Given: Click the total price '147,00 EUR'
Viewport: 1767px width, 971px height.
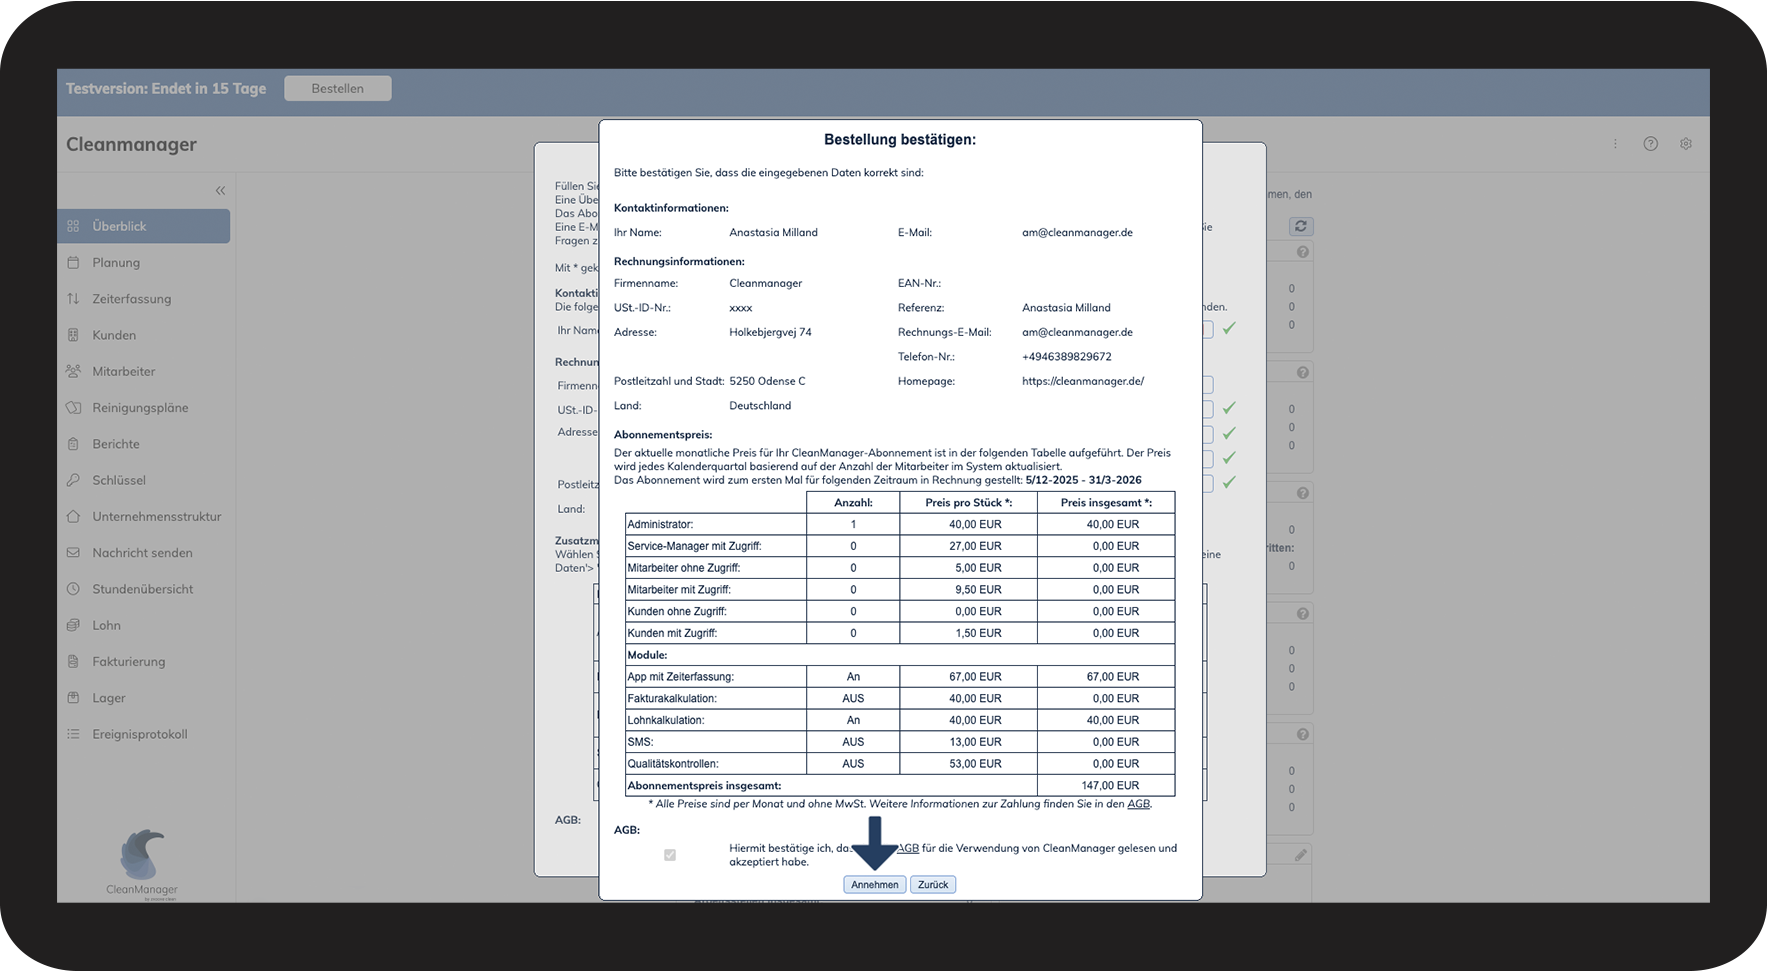Looking at the screenshot, I should tap(1110, 786).
